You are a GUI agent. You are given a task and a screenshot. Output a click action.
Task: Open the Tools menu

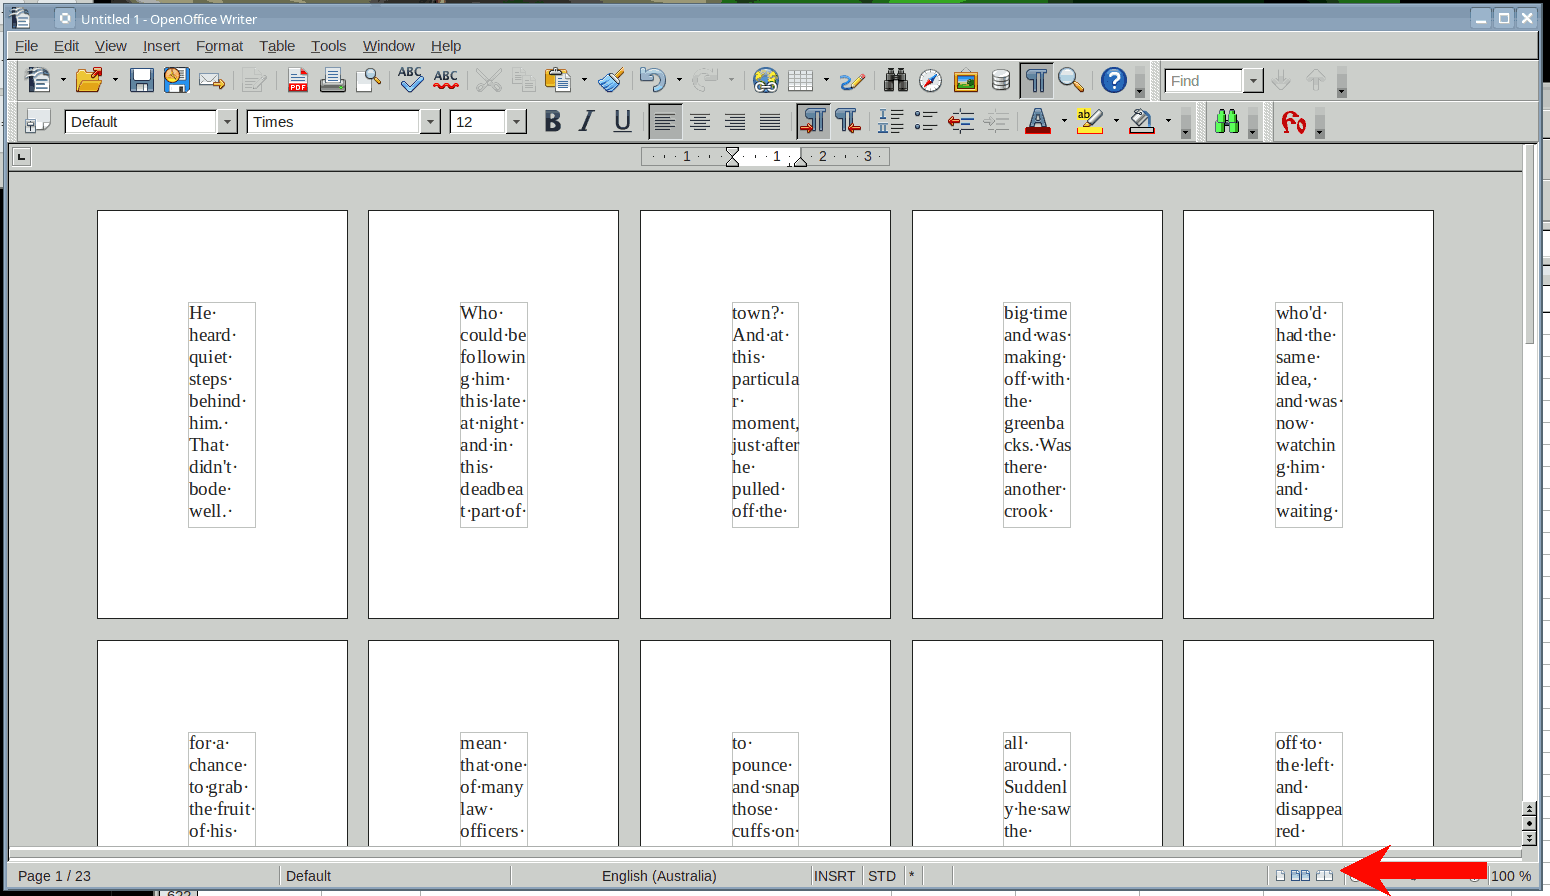pyautogui.click(x=328, y=46)
